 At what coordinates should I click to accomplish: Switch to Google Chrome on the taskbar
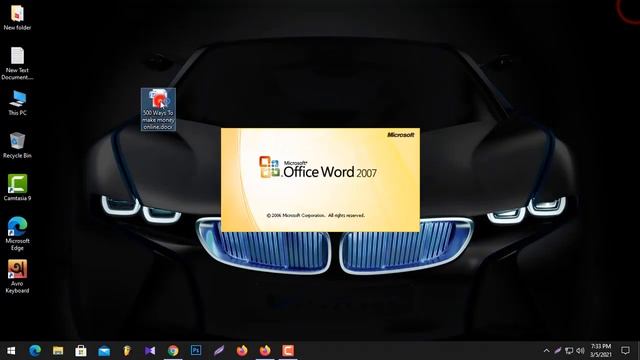pos(173,351)
